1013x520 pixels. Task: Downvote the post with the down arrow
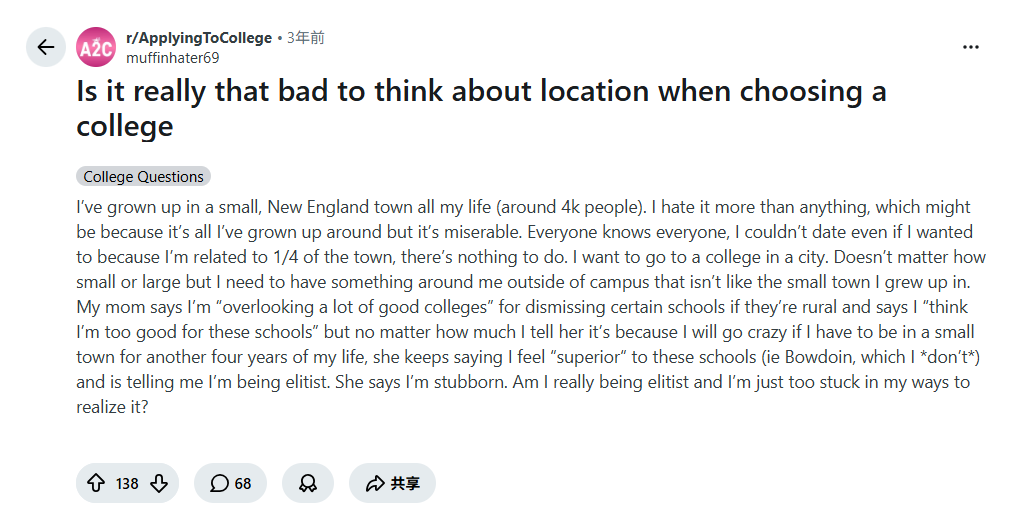point(159,483)
